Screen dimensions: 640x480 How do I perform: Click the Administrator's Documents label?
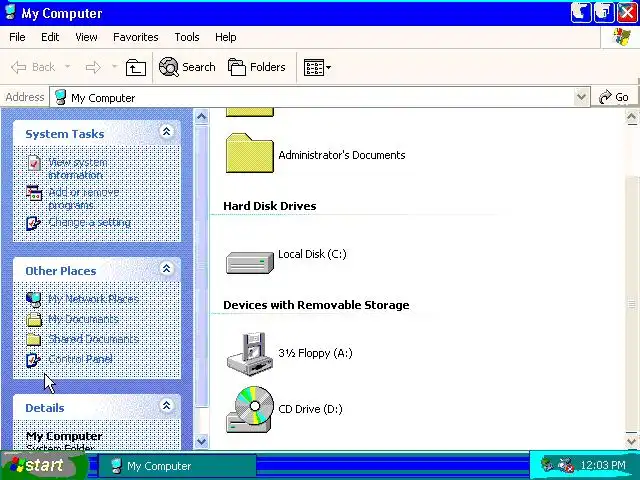[342, 155]
